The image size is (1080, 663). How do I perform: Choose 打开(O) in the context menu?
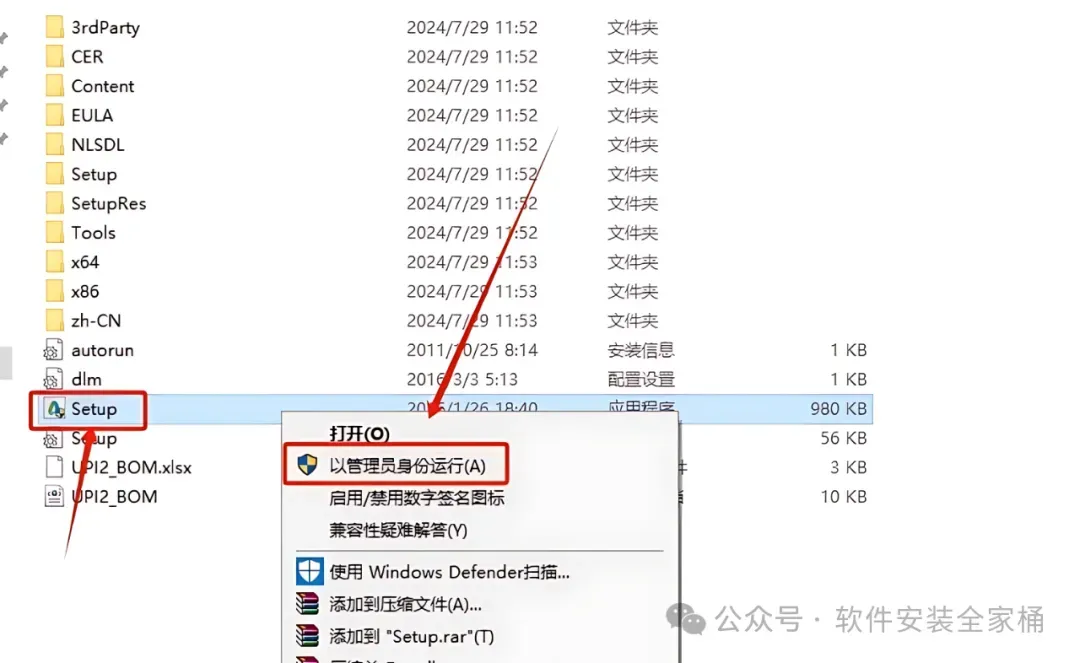(360, 434)
